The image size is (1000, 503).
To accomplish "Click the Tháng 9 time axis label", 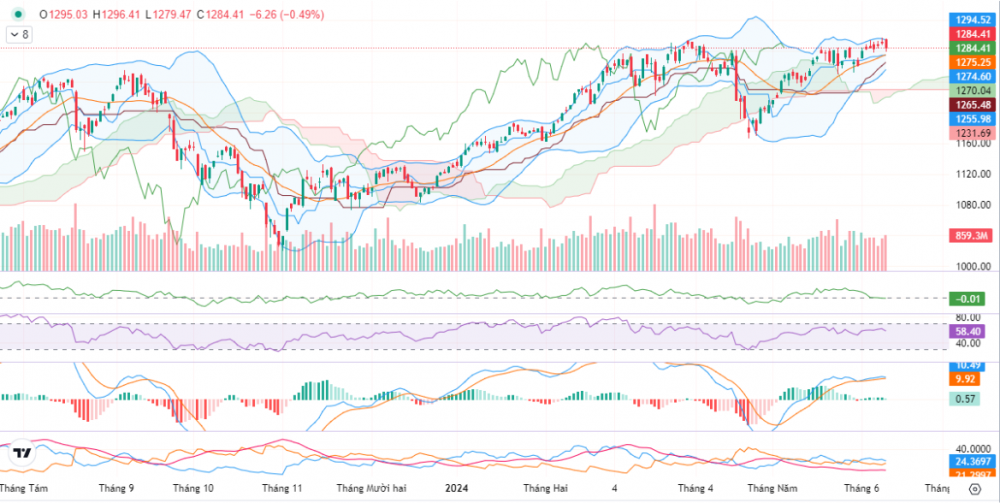I will tap(118, 489).
